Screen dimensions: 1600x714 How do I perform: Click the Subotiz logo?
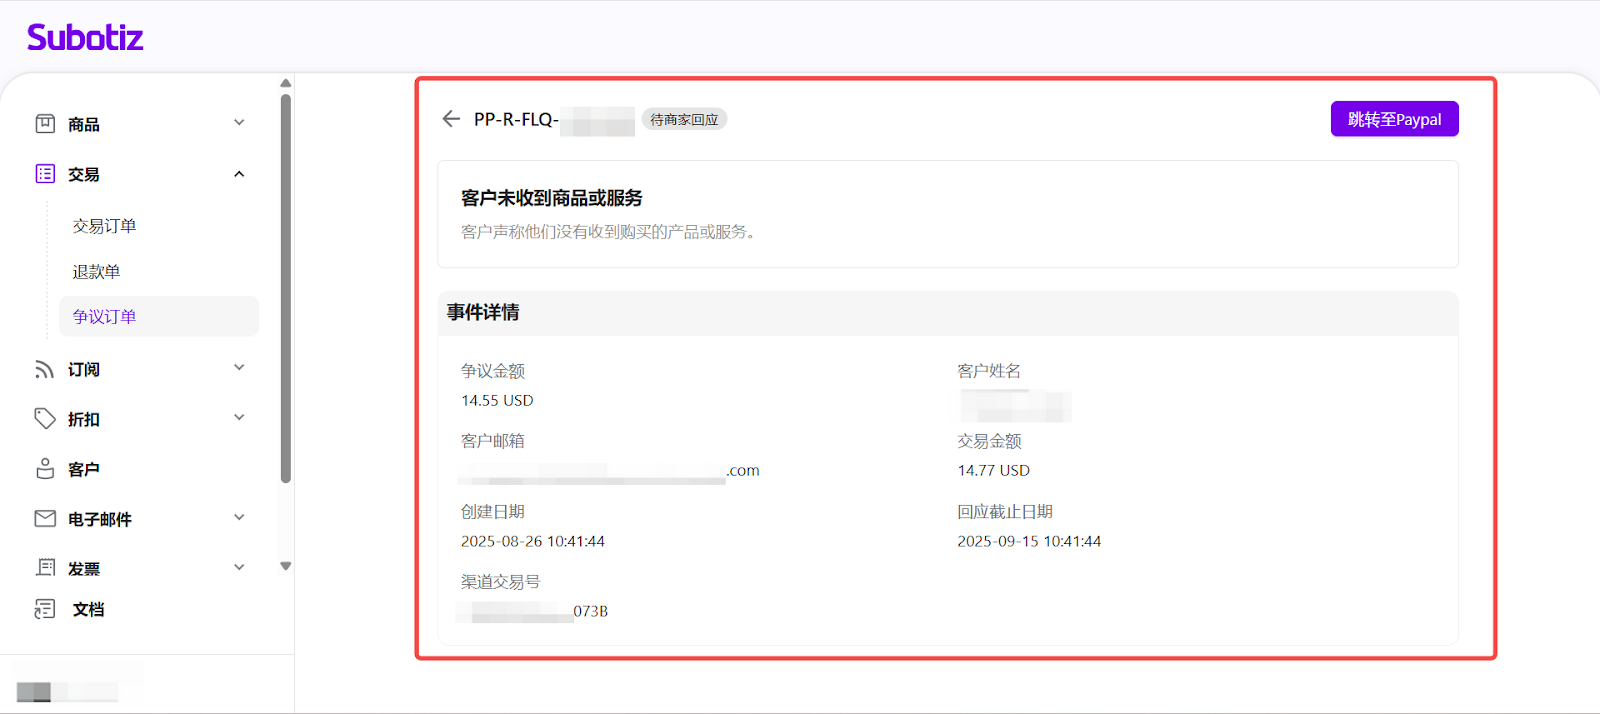tap(85, 38)
